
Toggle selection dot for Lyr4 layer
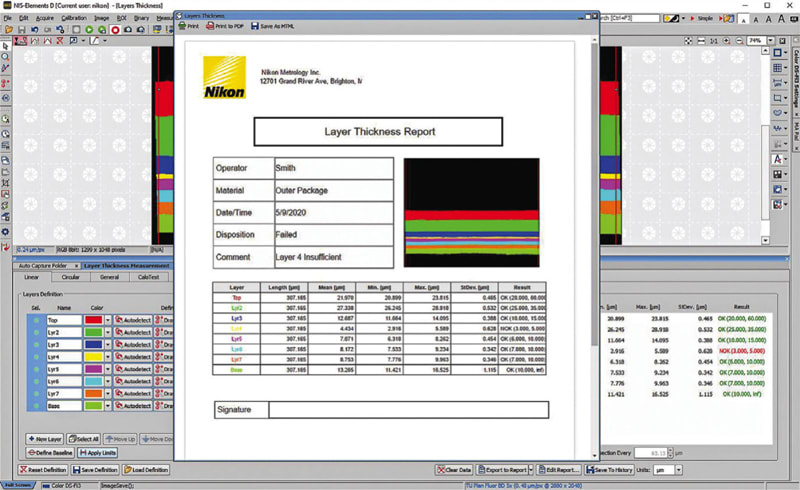pyautogui.click(x=36, y=357)
